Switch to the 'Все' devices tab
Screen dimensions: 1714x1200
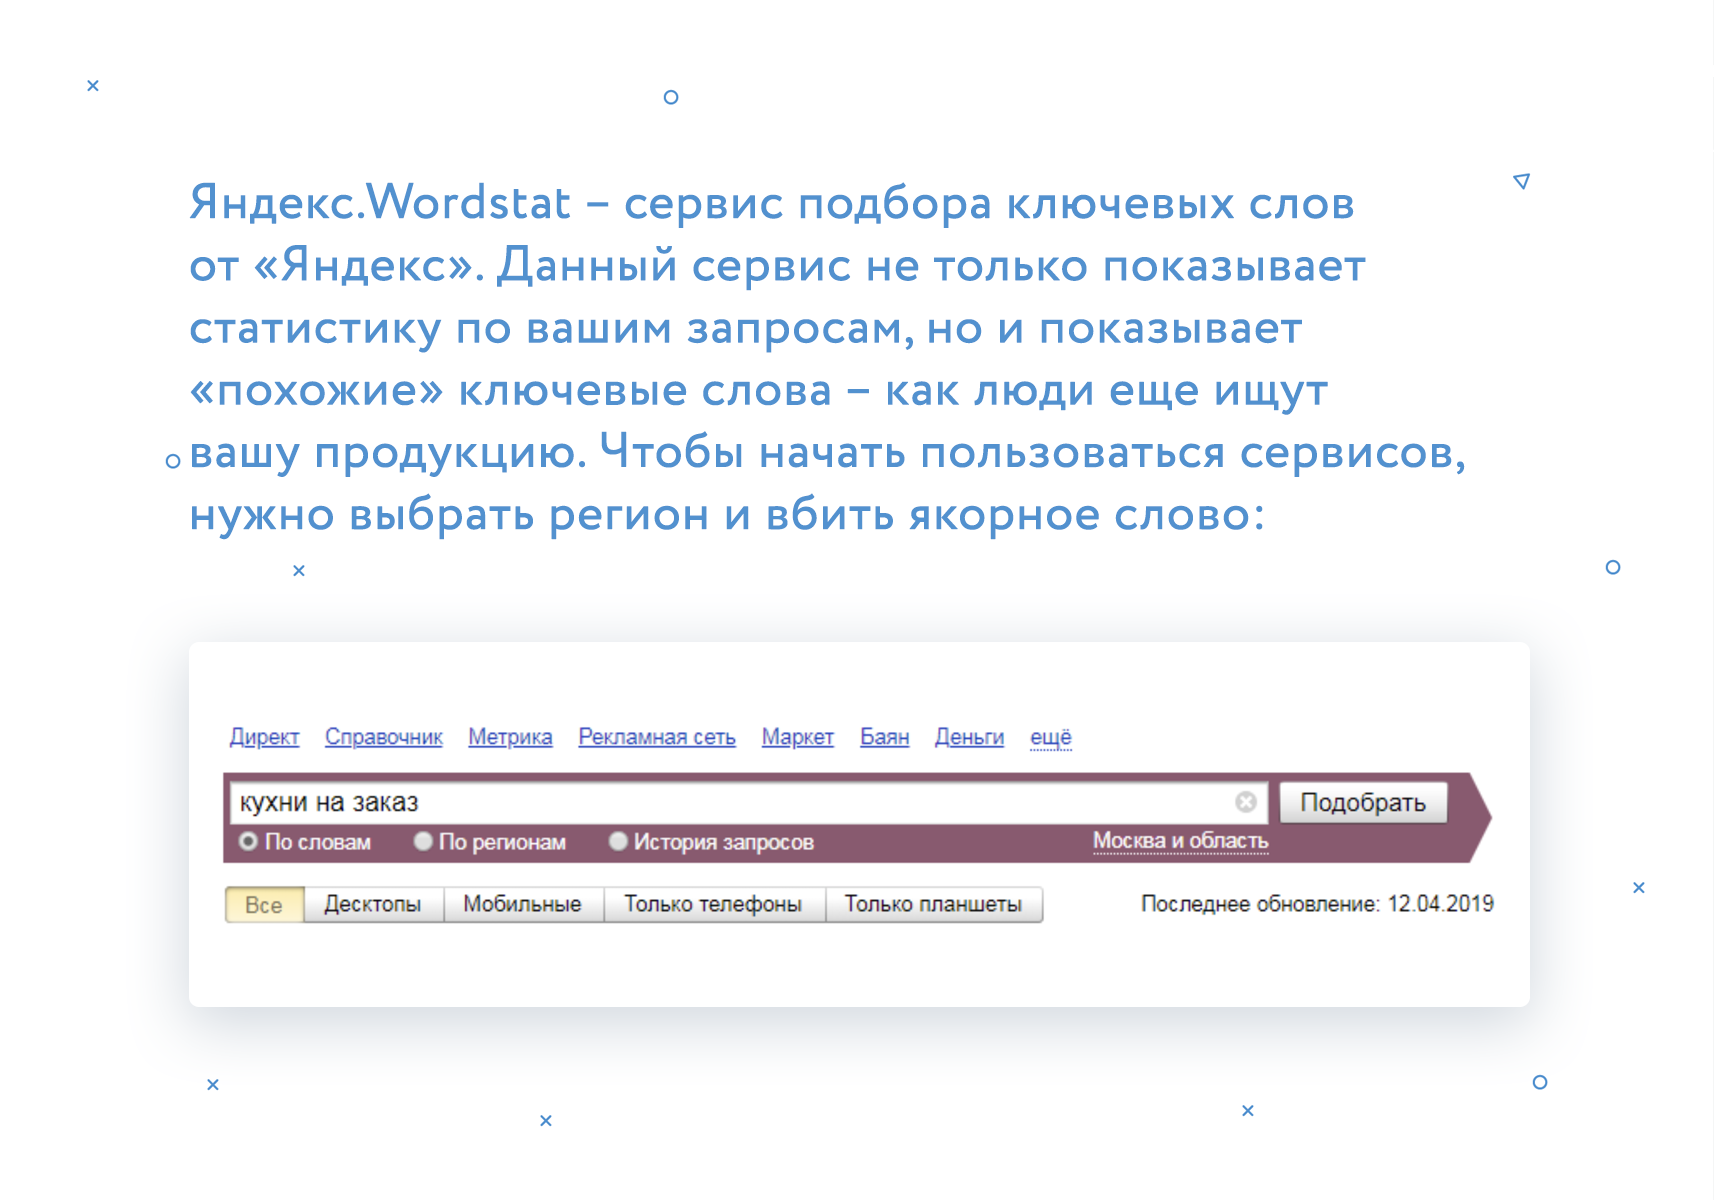click(264, 905)
